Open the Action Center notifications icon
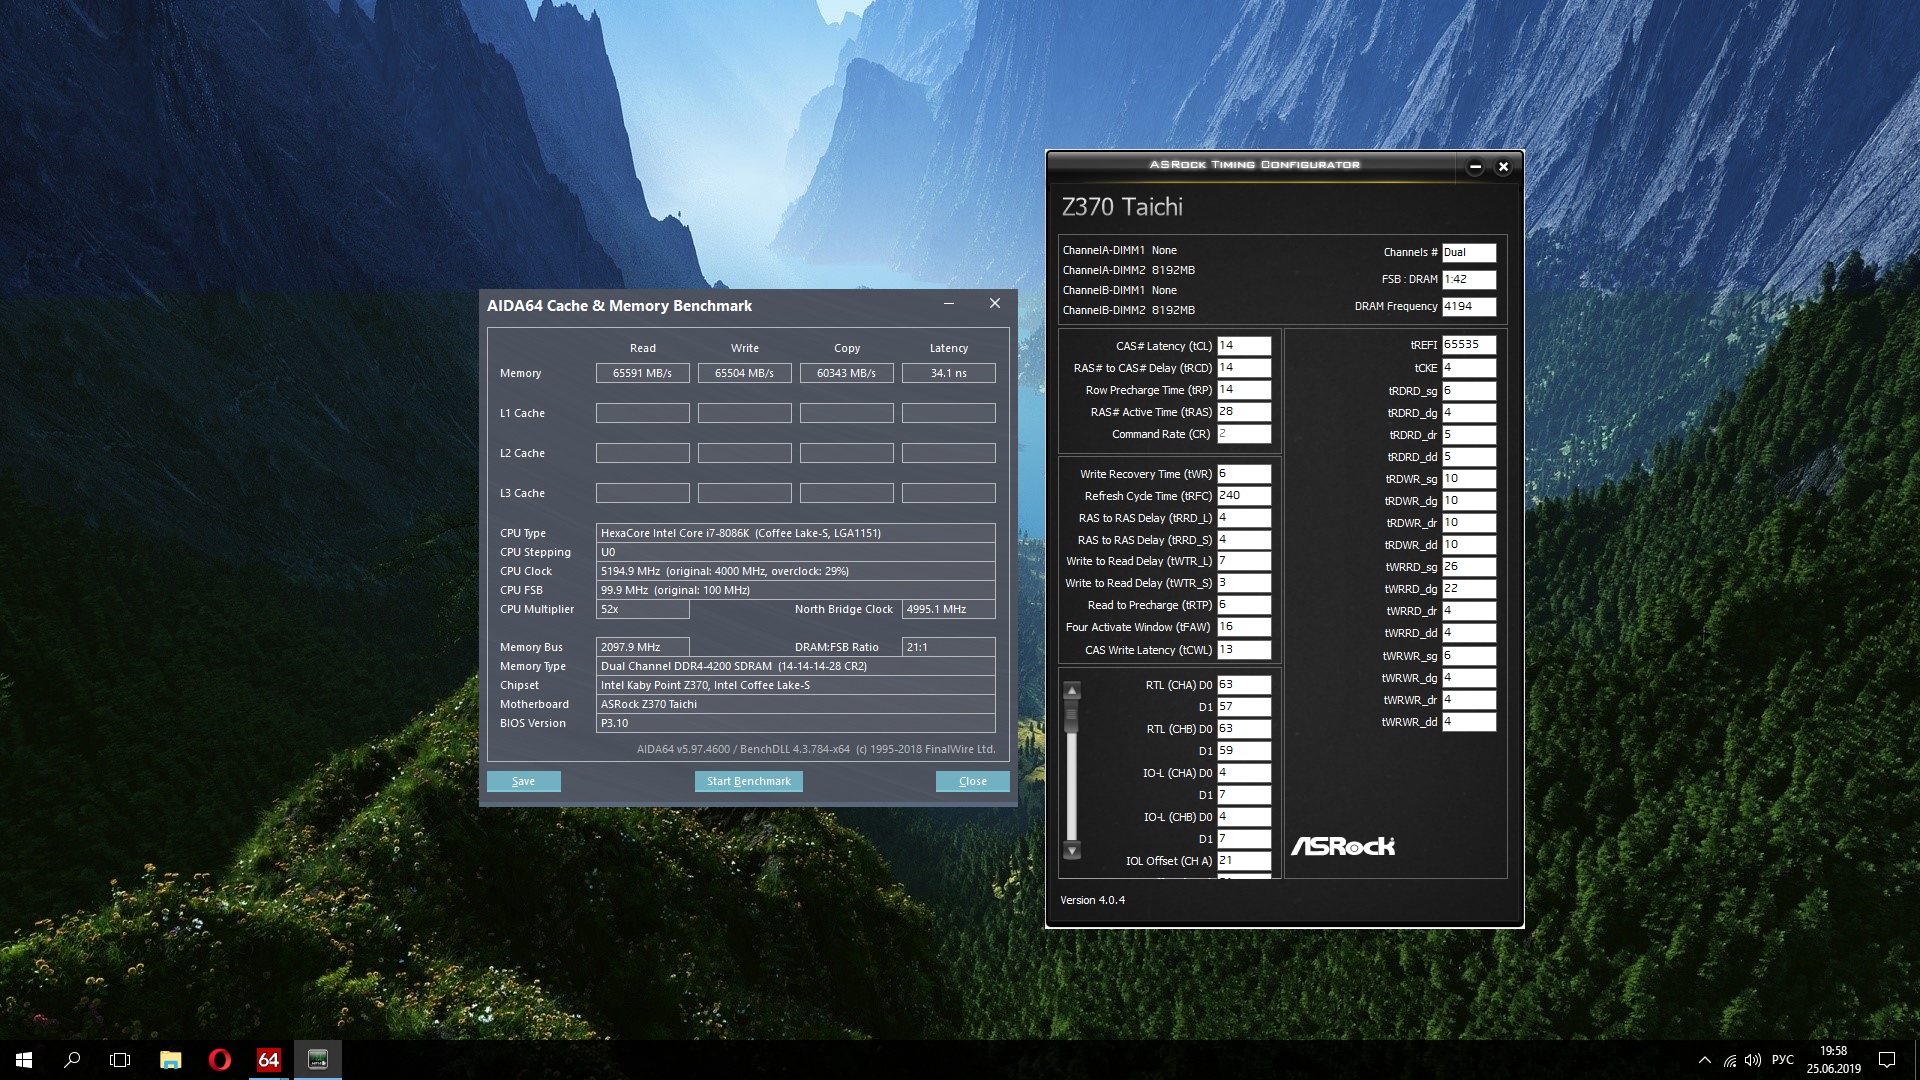 (x=1887, y=1060)
